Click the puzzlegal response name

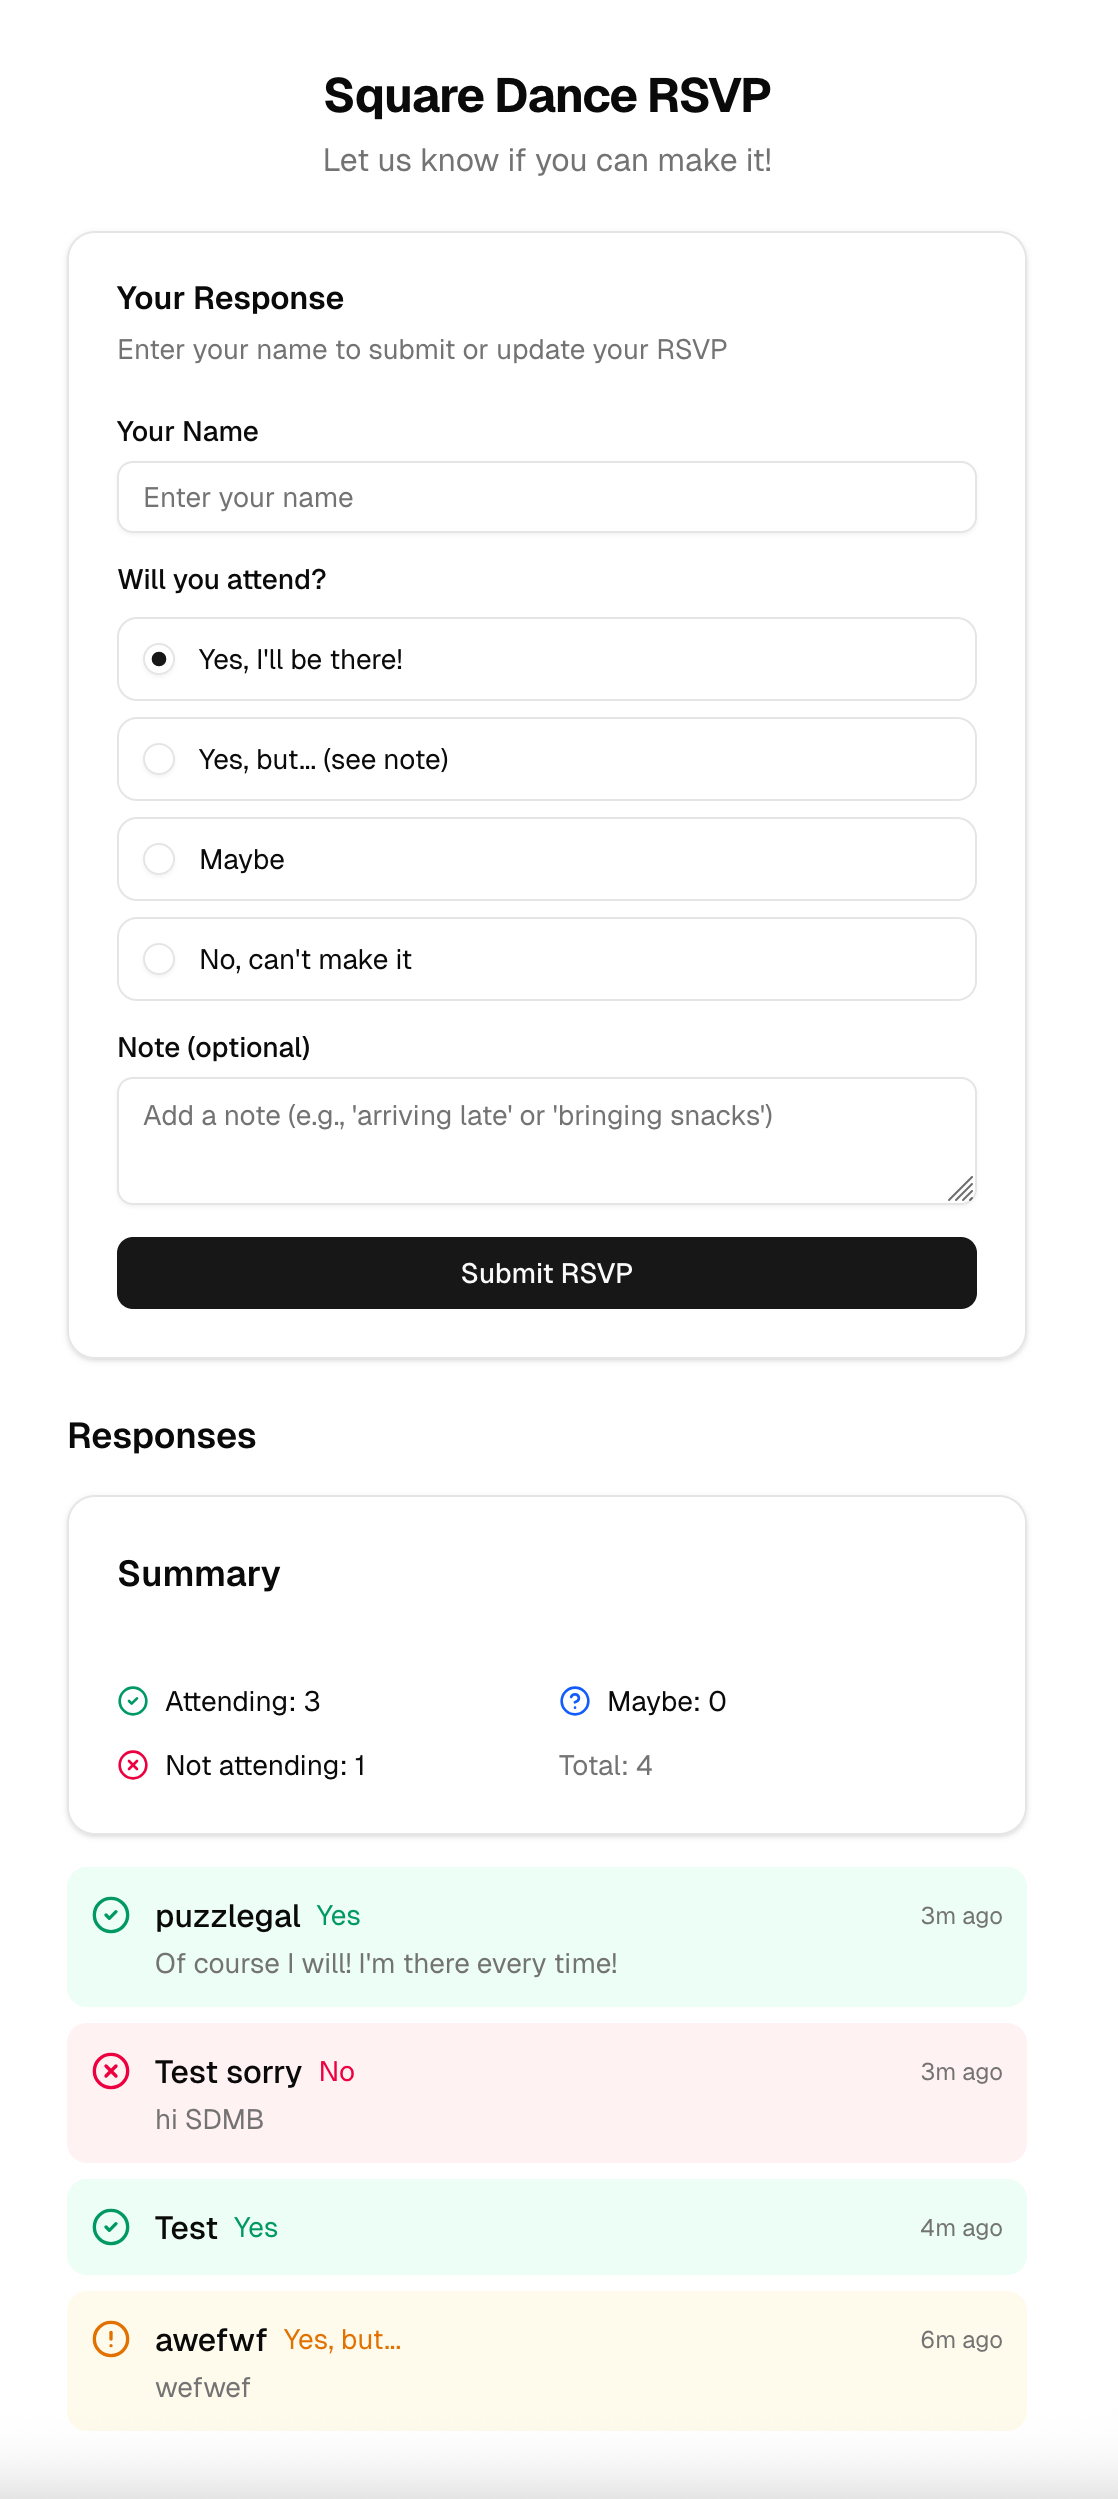pos(228,1916)
